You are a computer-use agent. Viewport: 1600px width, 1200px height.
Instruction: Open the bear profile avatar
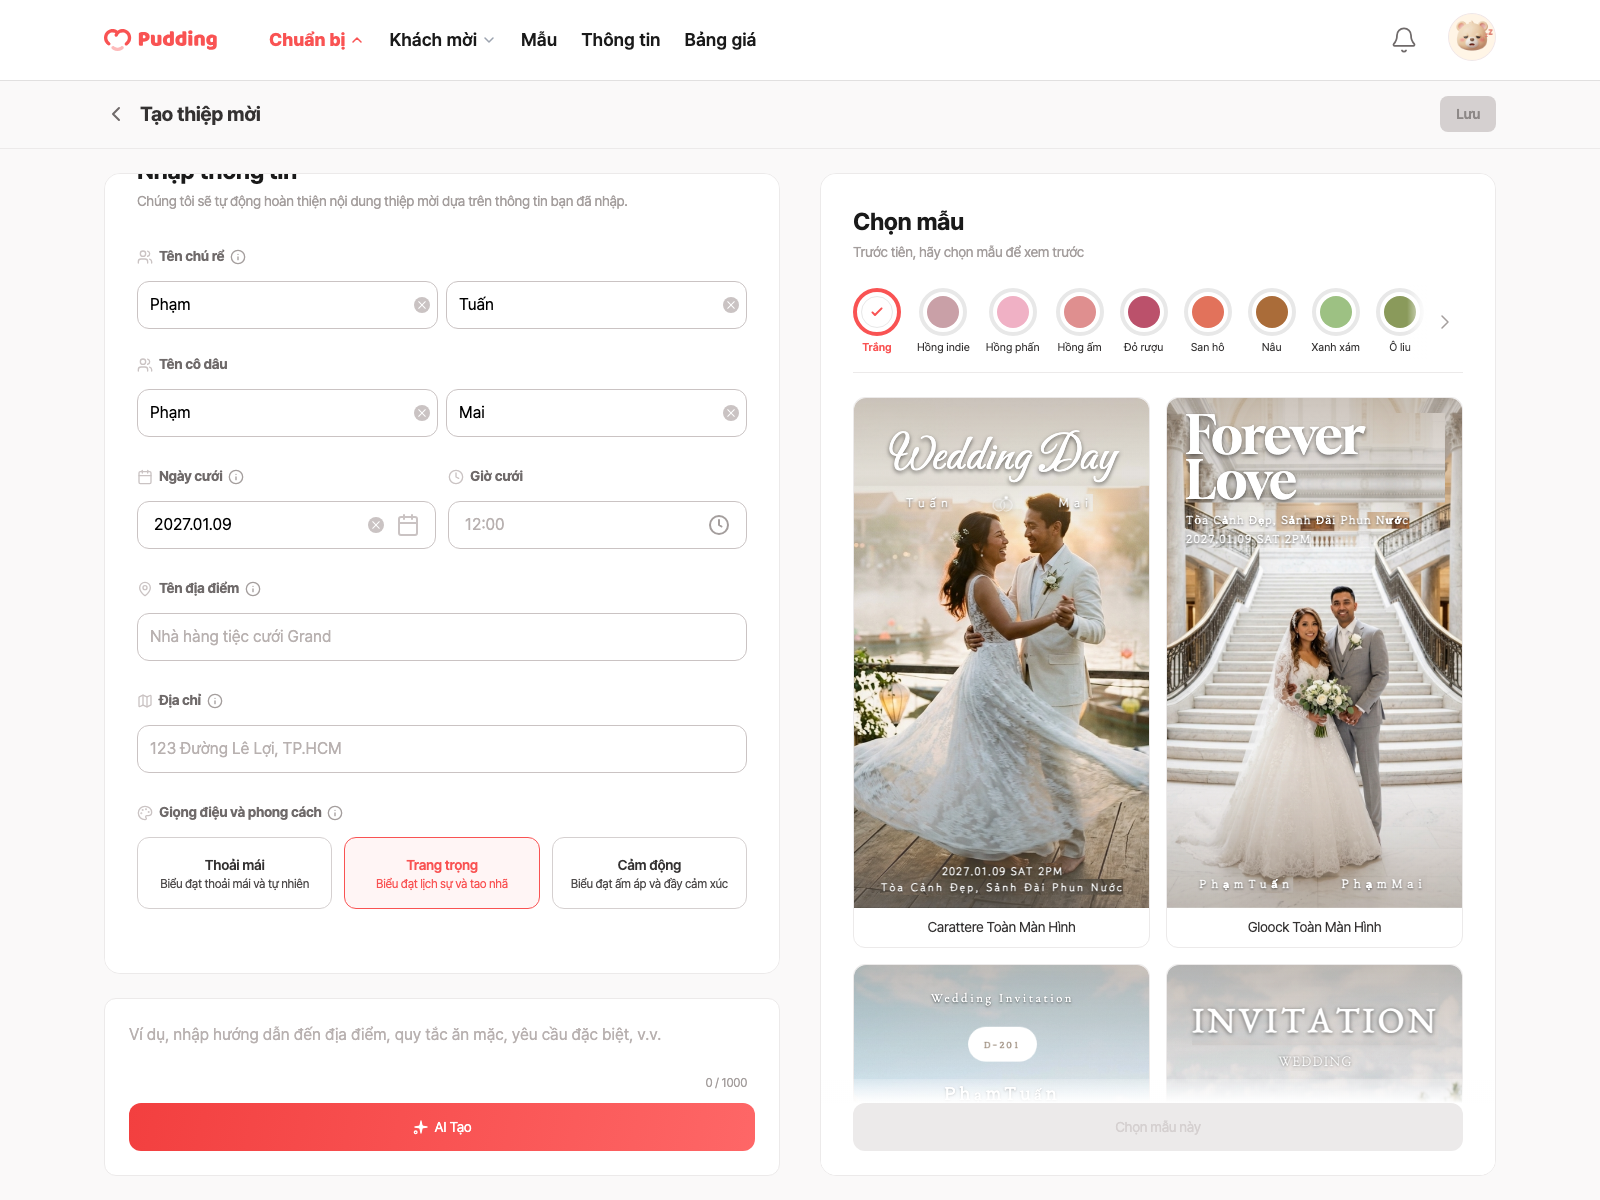1472,38
